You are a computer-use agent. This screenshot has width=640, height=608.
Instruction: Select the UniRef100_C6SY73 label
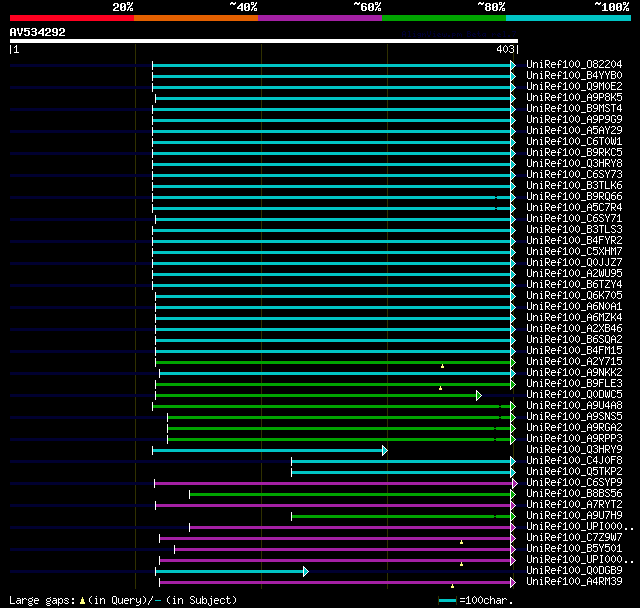574,175
